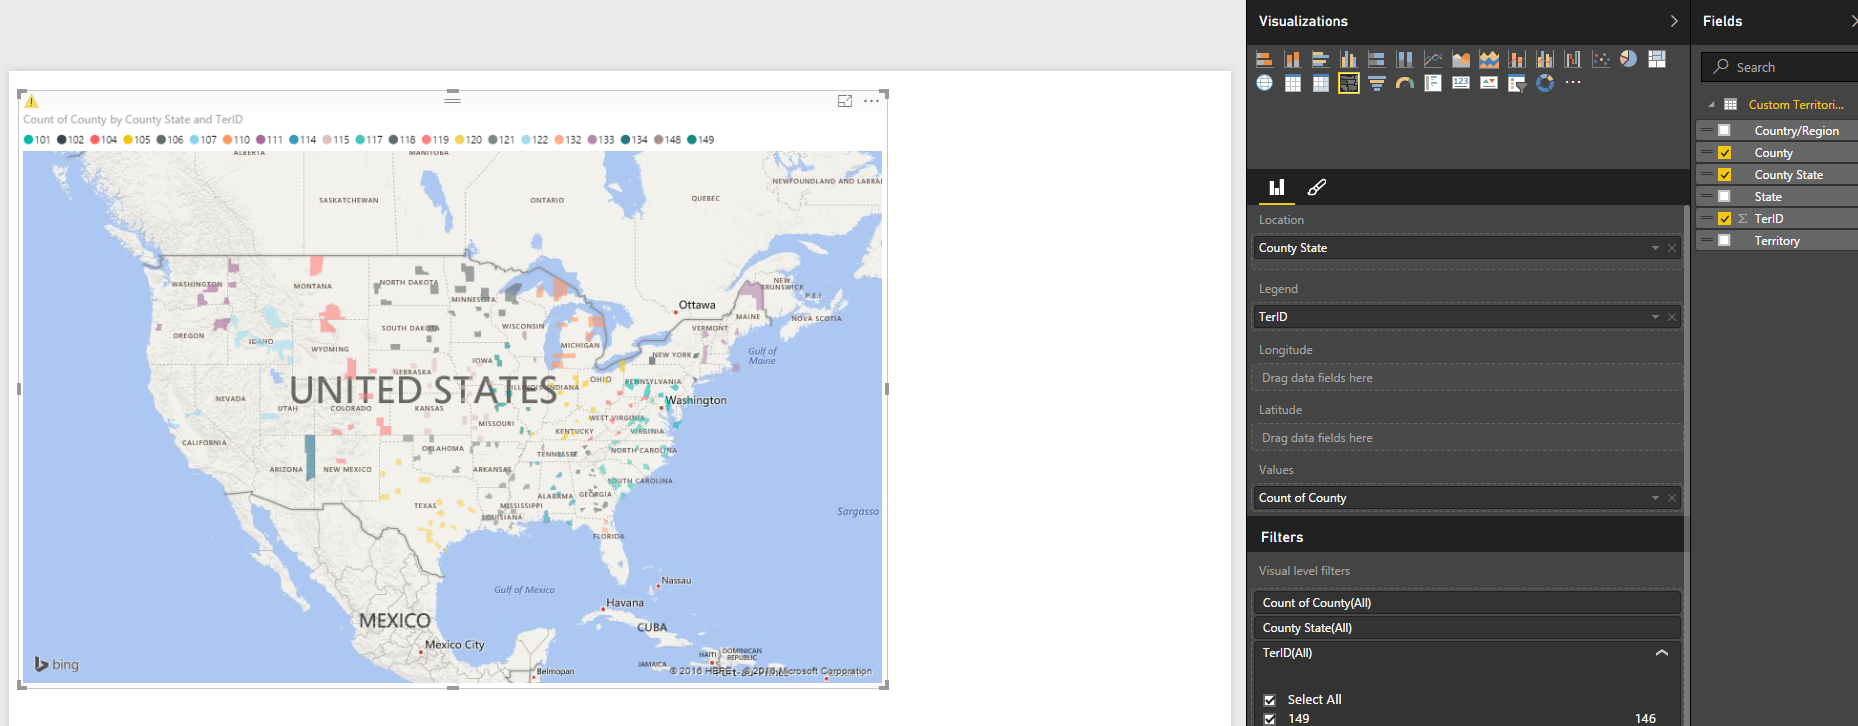Image resolution: width=1858 pixels, height=726 pixels.
Task: Toggle the Select All filter checkbox
Action: click(1270, 700)
